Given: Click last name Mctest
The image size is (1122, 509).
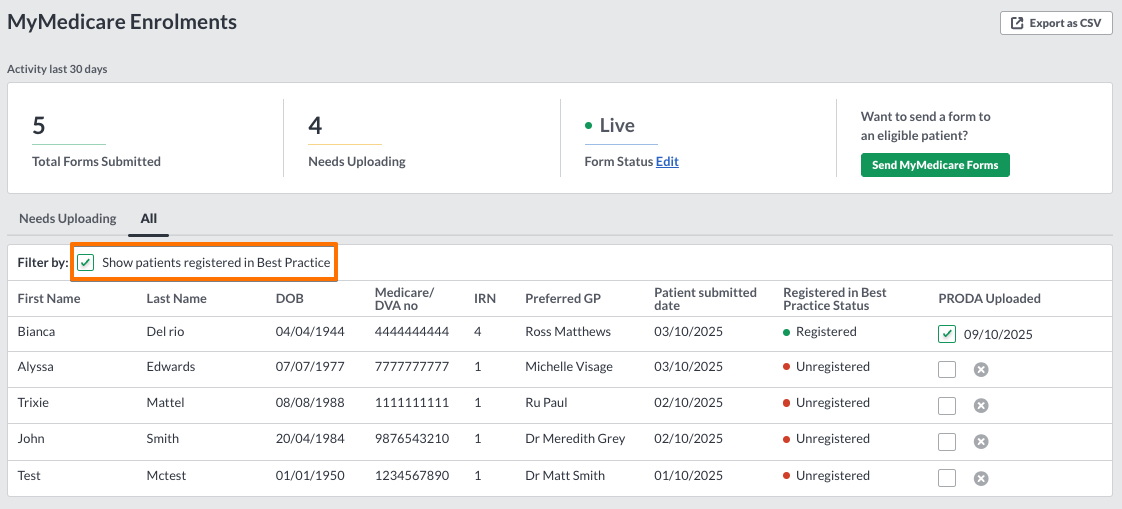Looking at the screenshot, I should 165,475.
